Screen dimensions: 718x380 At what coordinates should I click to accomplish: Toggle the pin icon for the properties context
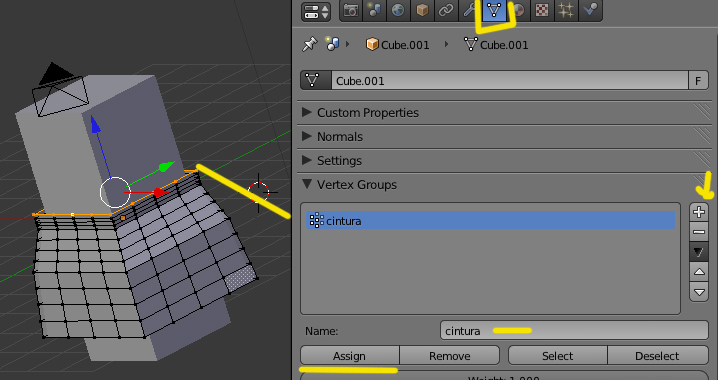(x=310, y=44)
